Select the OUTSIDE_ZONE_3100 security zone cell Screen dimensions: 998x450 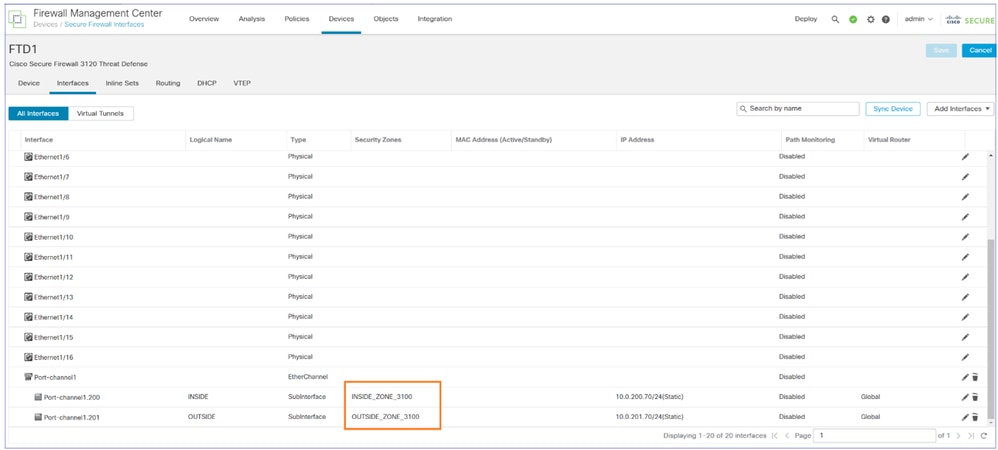(x=386, y=418)
